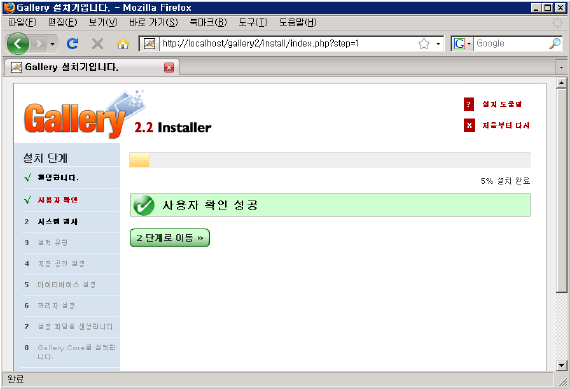Open the tab list dropdown arrow
Image resolution: width=570 pixels, height=389 pixels.
click(x=561, y=67)
